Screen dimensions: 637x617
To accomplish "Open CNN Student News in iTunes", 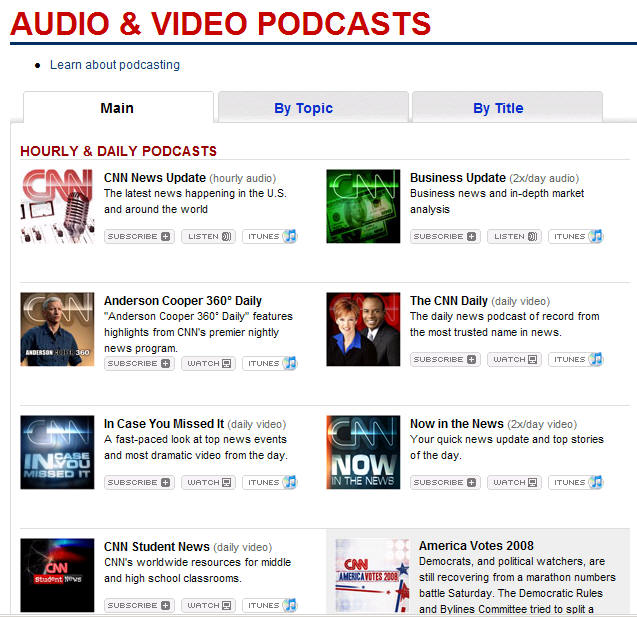I will pyautogui.click(x=270, y=605).
